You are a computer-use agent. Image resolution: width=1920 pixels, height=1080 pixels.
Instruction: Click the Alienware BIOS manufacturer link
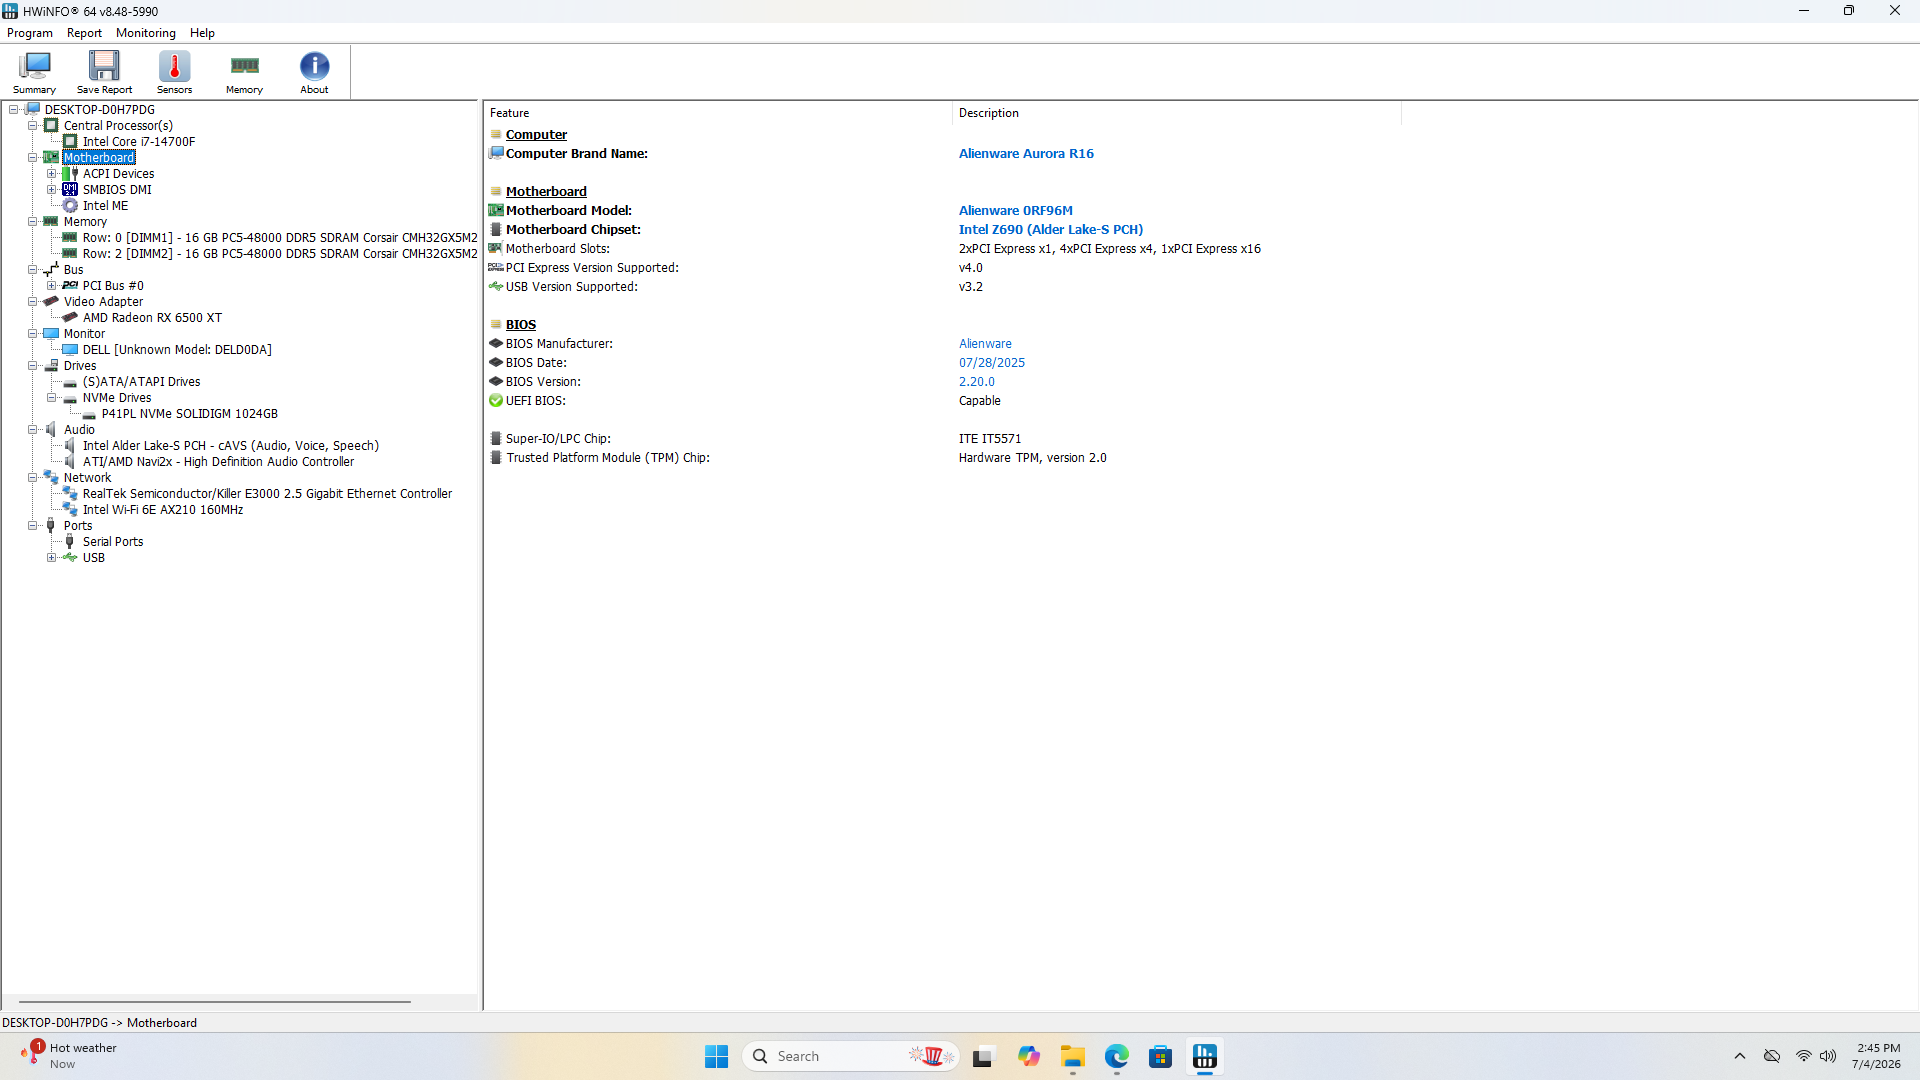[985, 343]
